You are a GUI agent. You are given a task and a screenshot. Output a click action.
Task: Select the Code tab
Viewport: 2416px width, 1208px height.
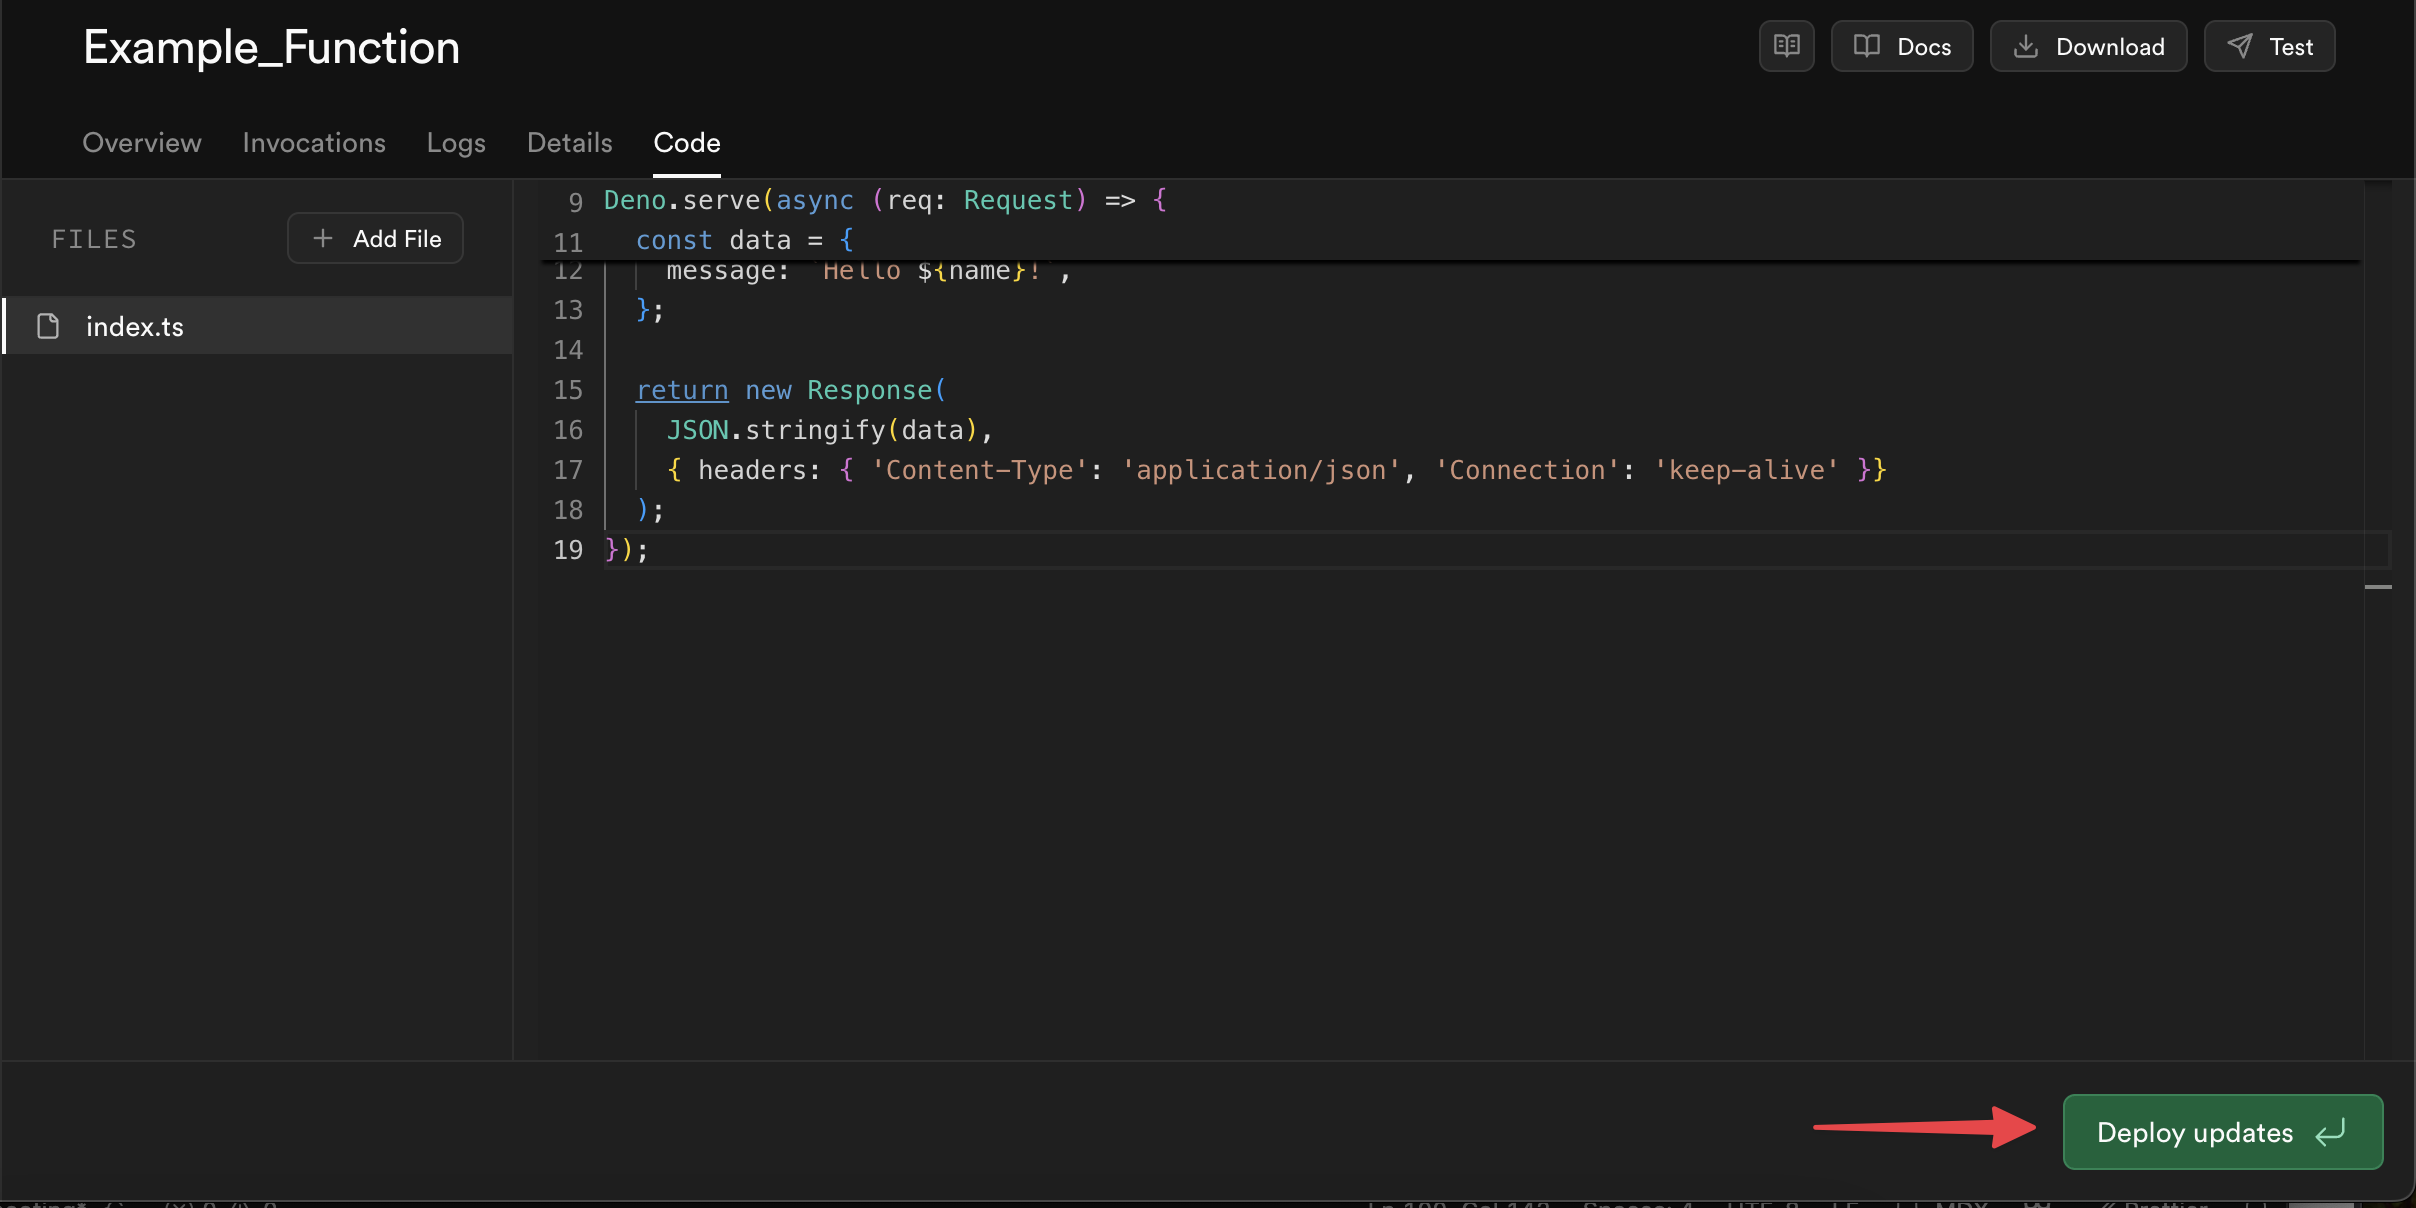(686, 142)
